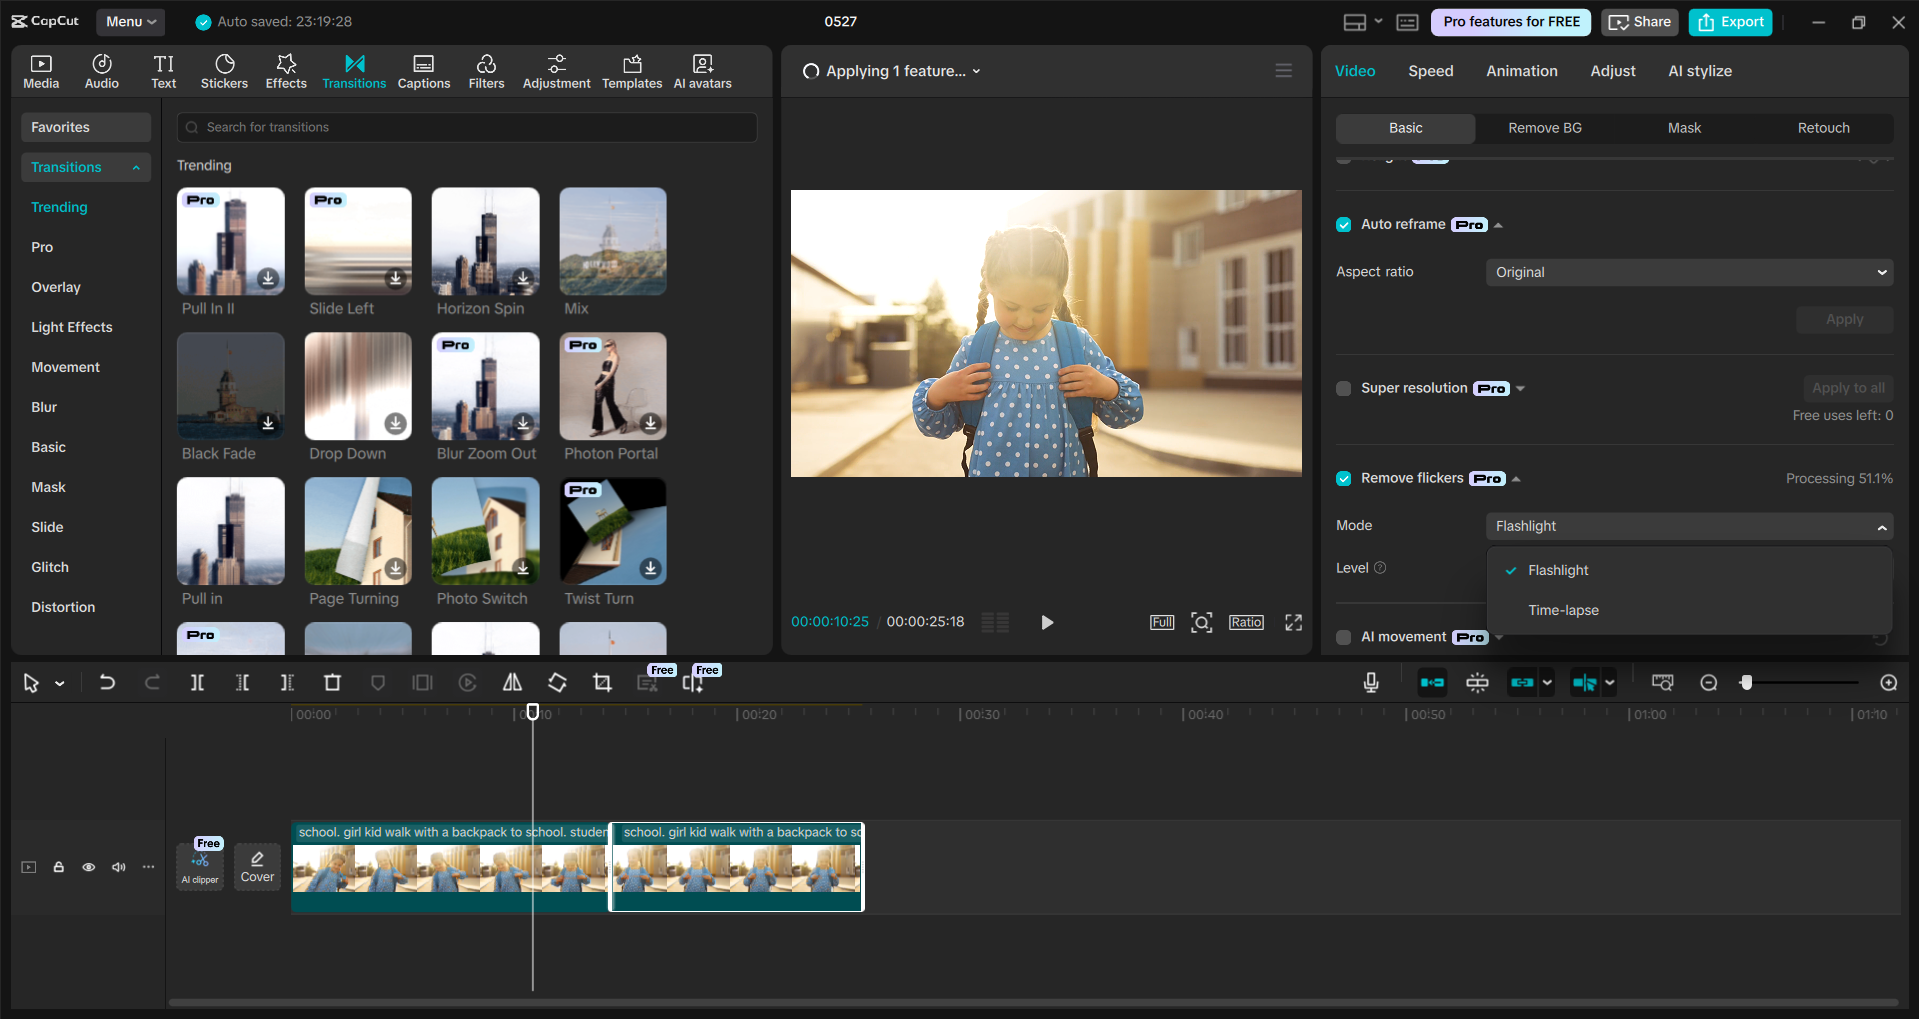Select the Stickers tool in top toolbar

pos(224,70)
